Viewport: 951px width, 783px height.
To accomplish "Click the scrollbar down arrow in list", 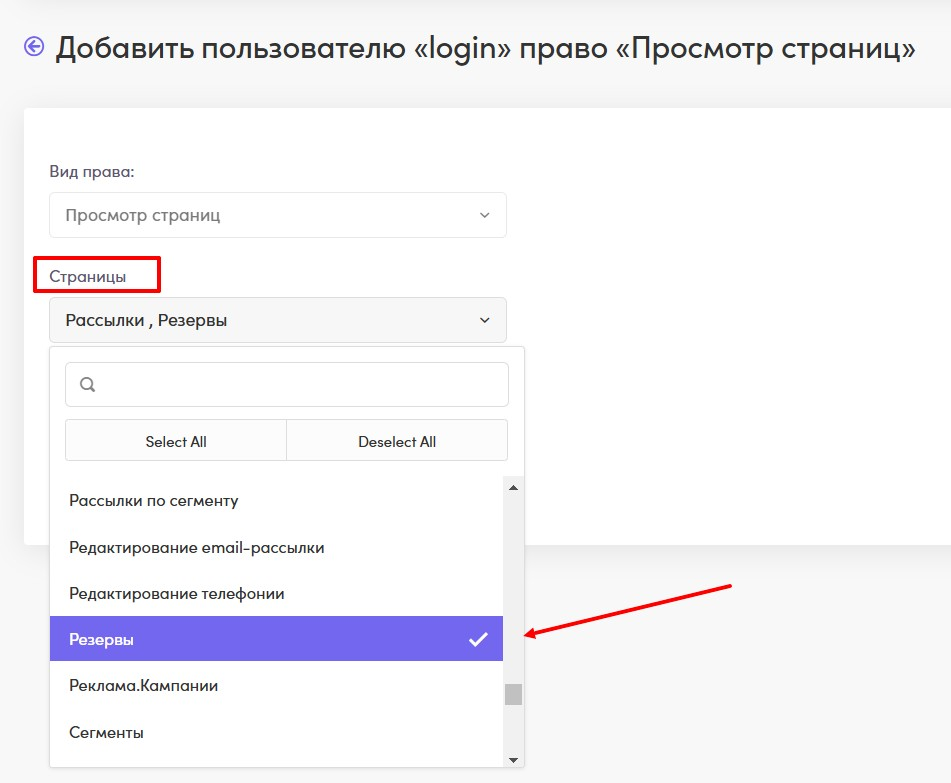I will pyautogui.click(x=513, y=760).
